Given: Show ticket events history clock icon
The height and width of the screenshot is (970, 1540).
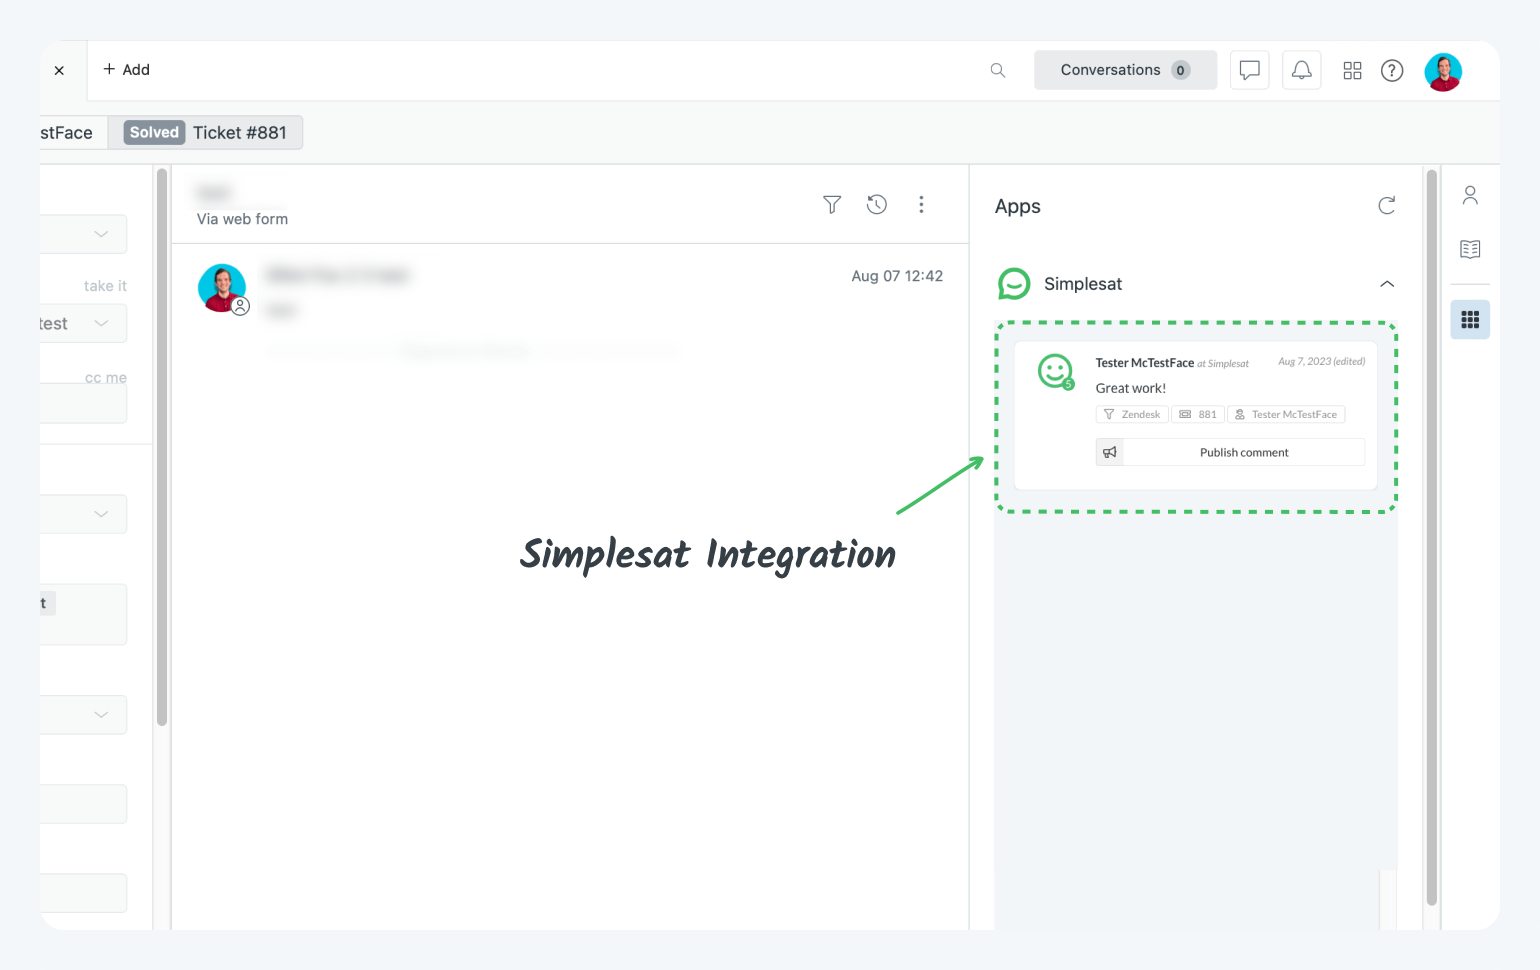Looking at the screenshot, I should [x=876, y=205].
